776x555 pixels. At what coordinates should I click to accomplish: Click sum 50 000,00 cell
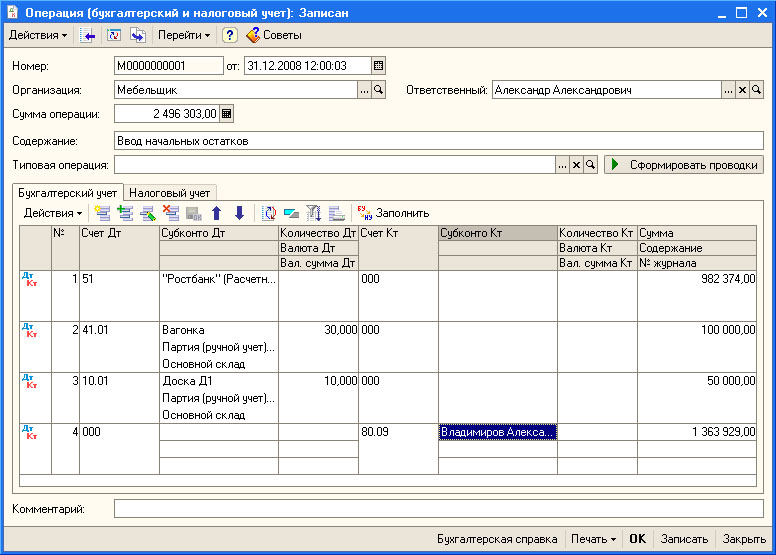coord(697,381)
